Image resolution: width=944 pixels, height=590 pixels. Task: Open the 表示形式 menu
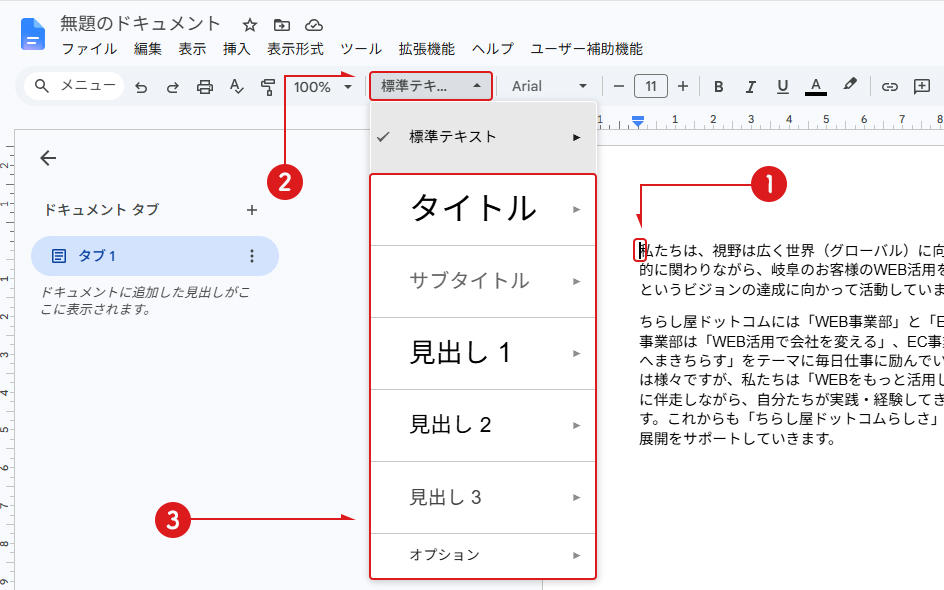tap(295, 49)
